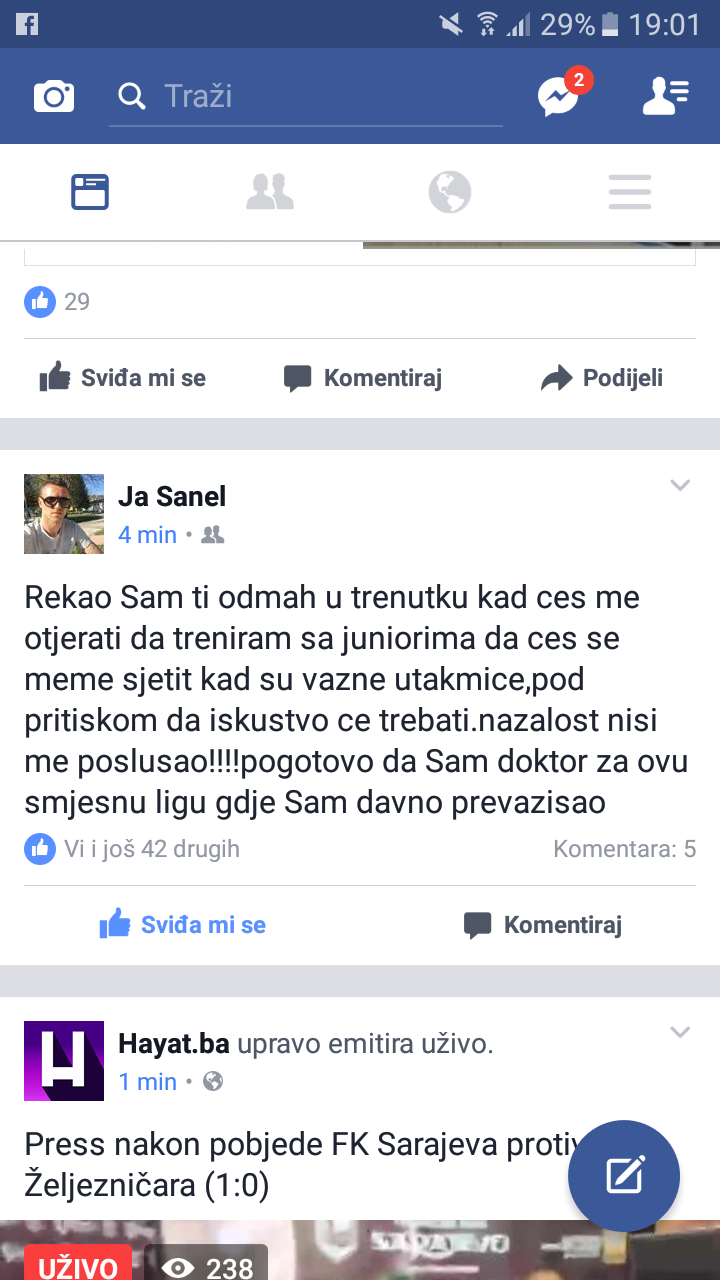Like the top post with Sviđa mi se

coord(122,378)
